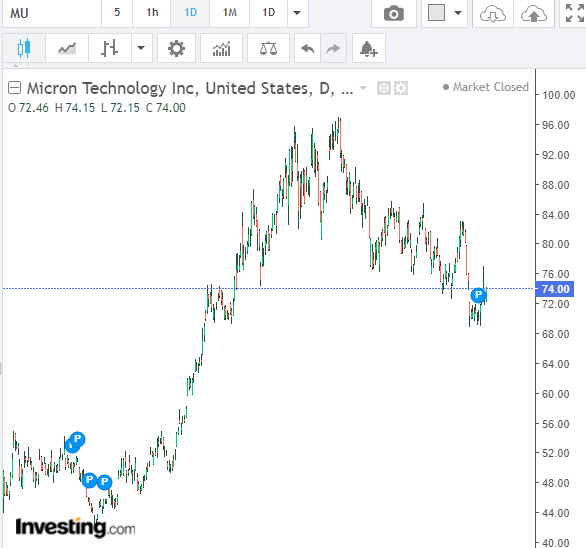
Task: Click the right P marker near price 48
Action: pyautogui.click(x=105, y=482)
